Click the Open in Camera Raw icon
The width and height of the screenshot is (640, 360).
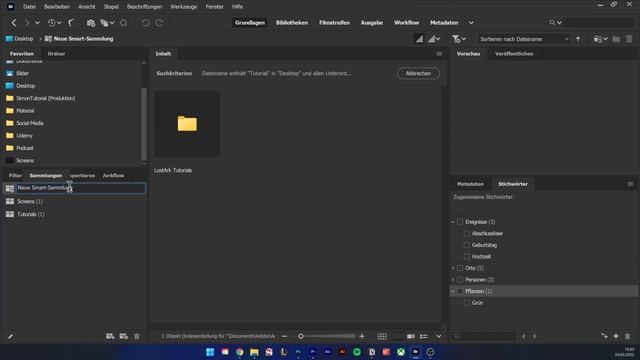(123, 23)
